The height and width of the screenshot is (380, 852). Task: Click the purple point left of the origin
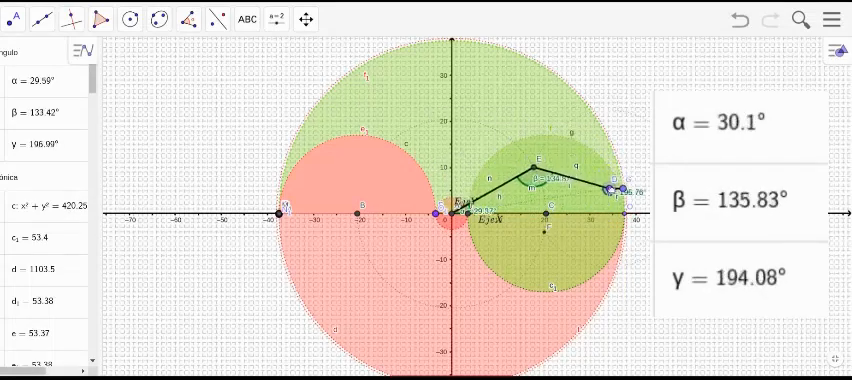pos(435,214)
